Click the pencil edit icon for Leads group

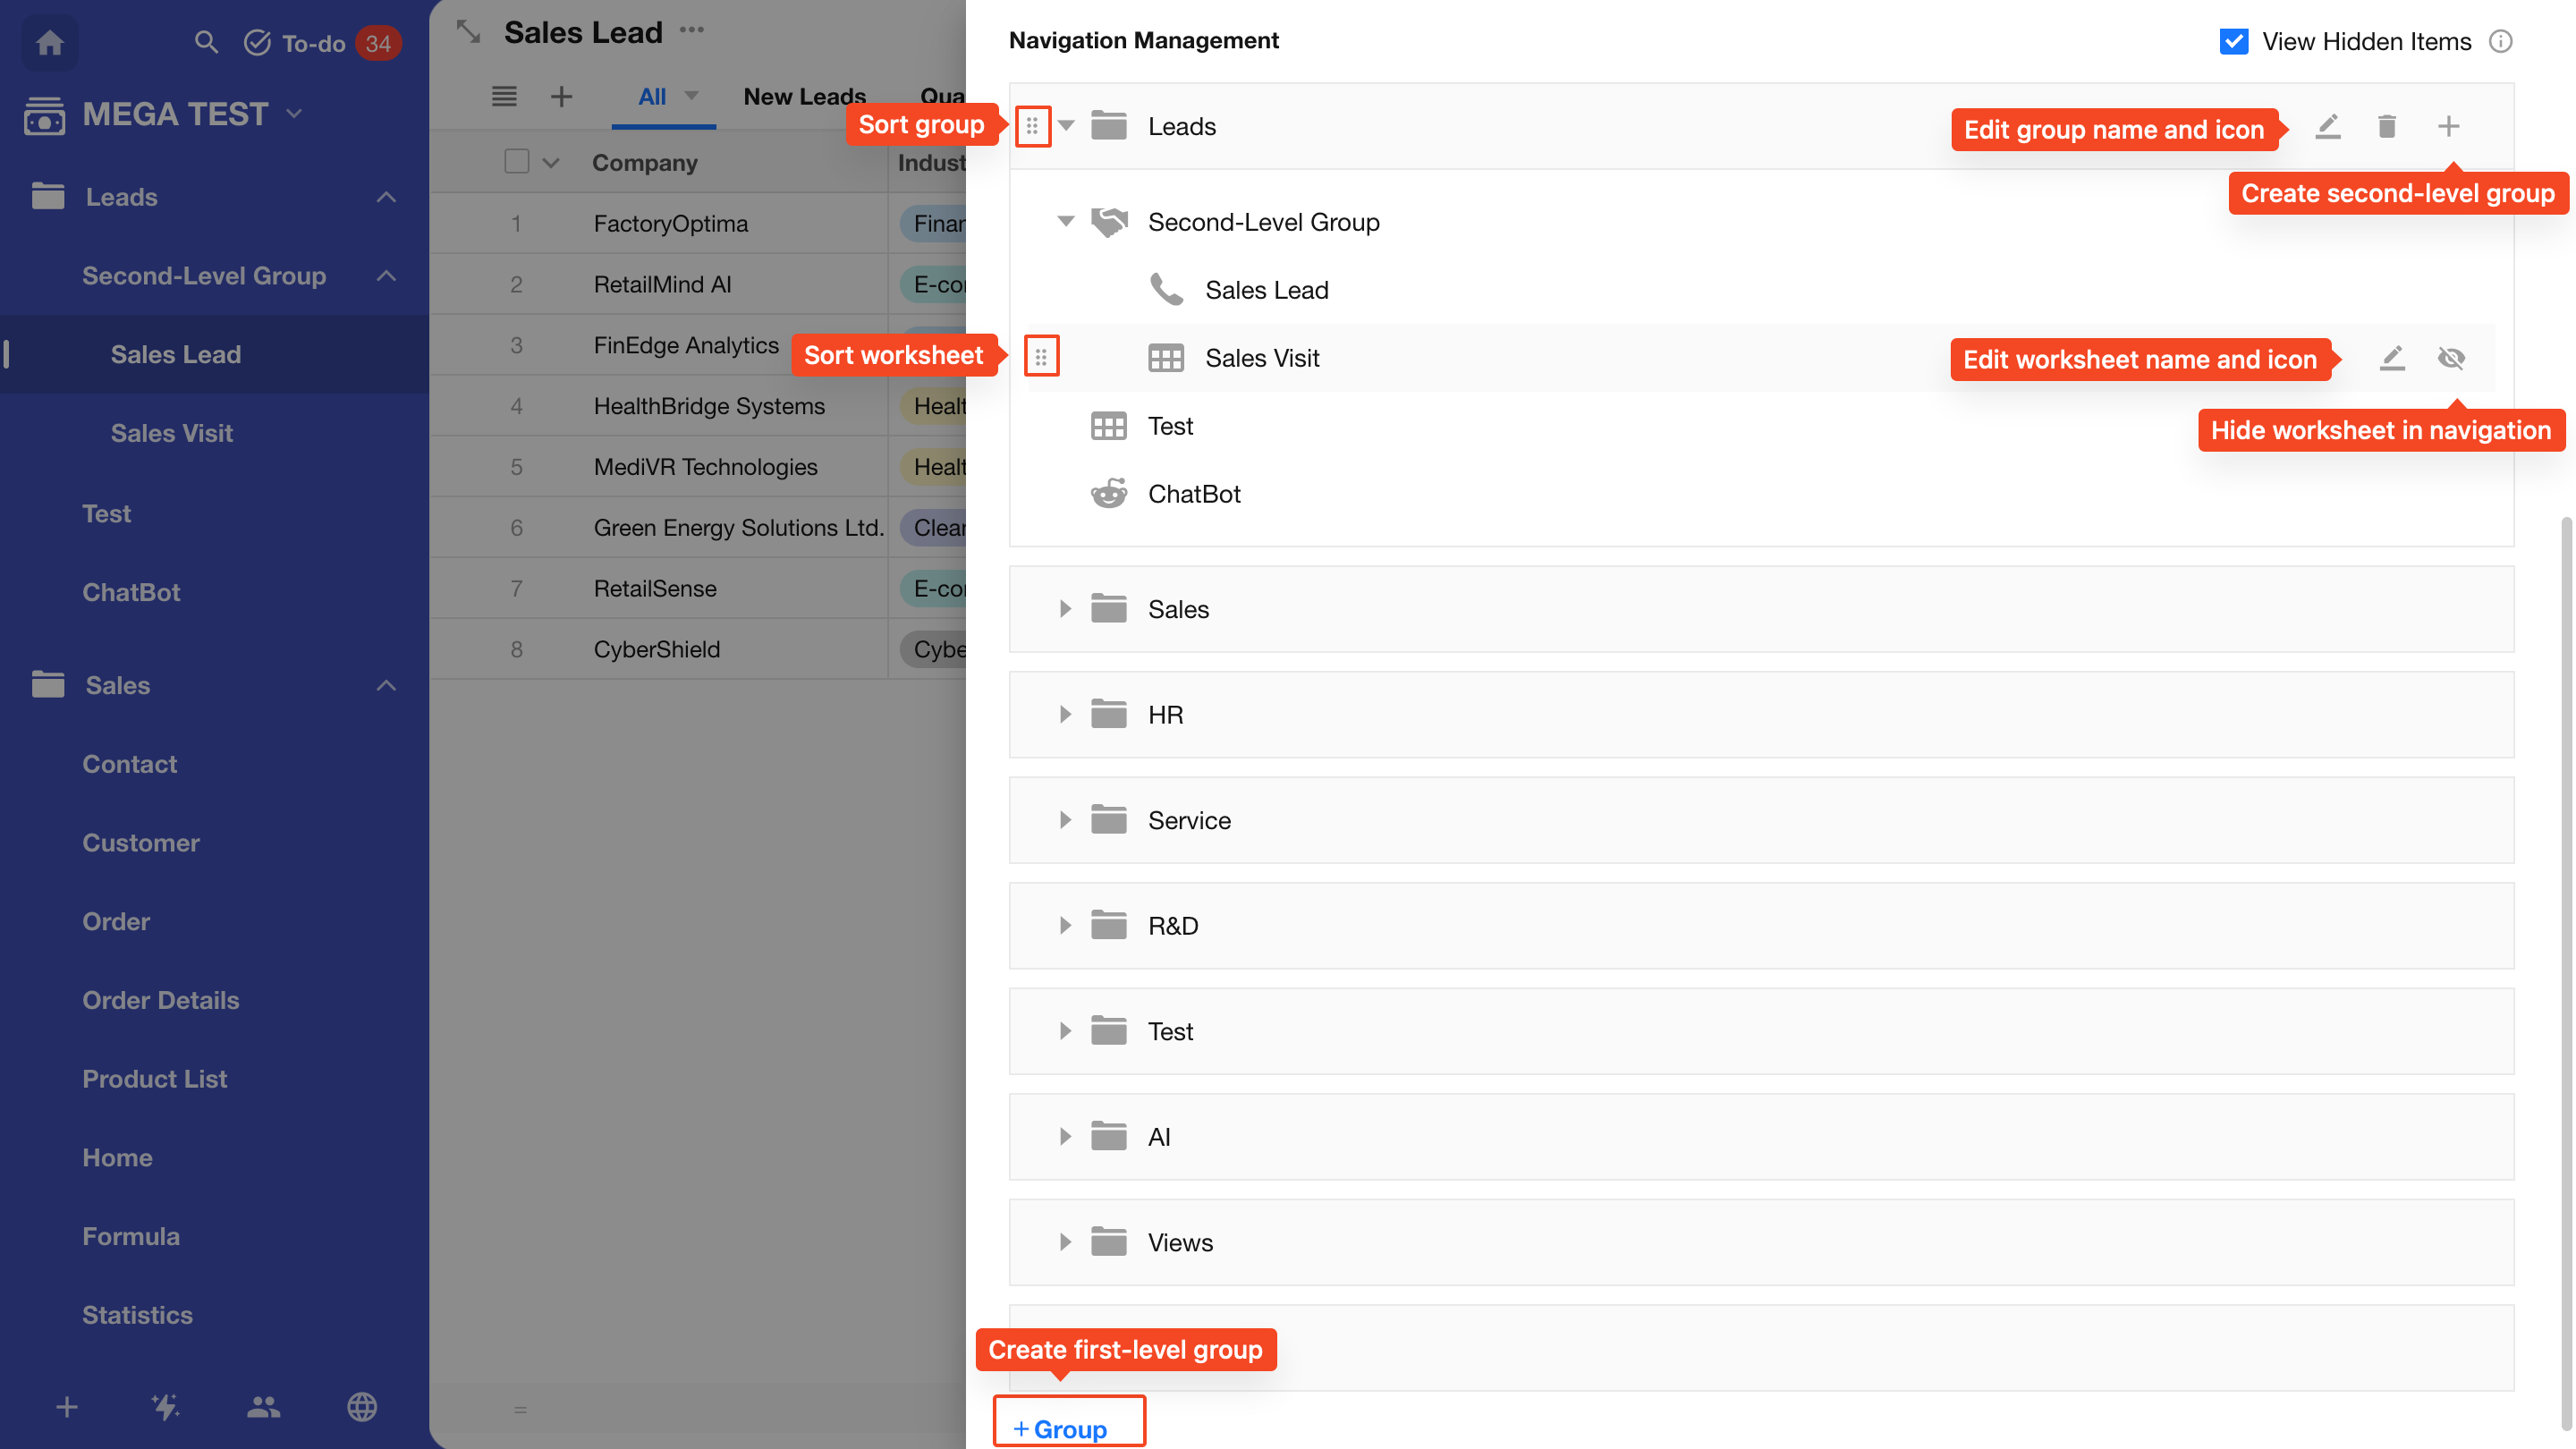pyautogui.click(x=2328, y=127)
